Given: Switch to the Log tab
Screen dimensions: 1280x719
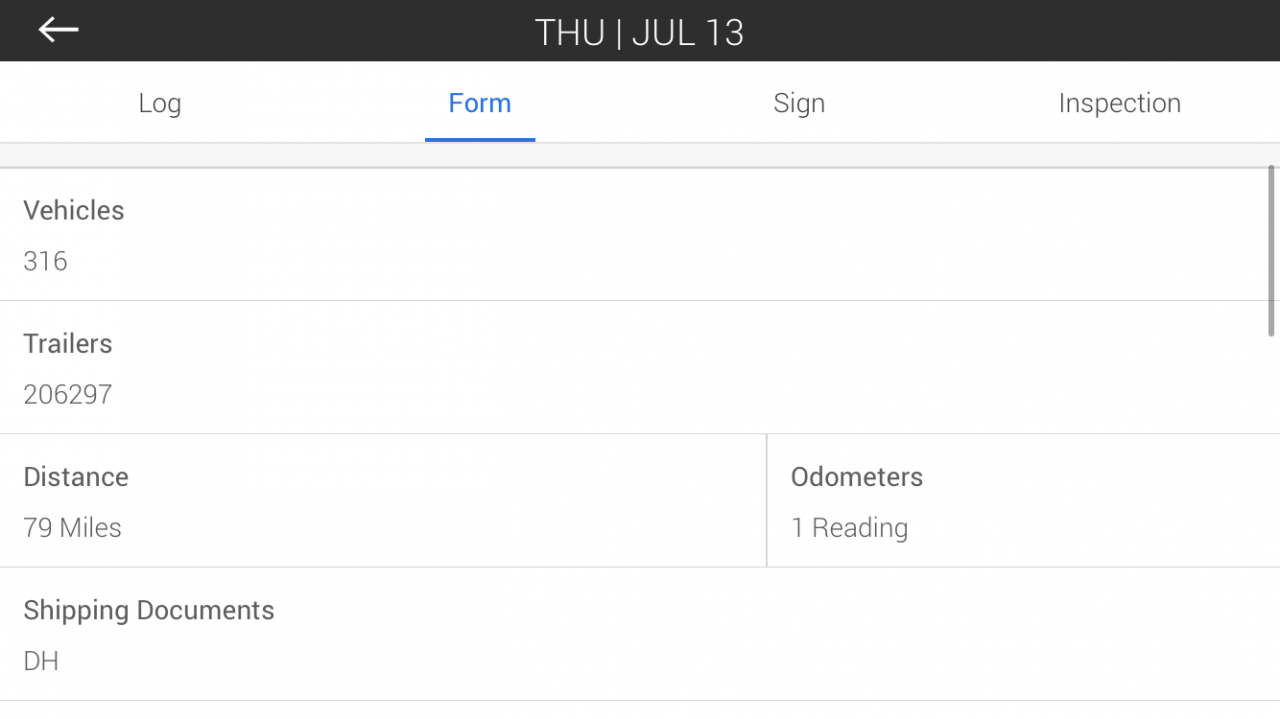Looking at the screenshot, I should 160,103.
